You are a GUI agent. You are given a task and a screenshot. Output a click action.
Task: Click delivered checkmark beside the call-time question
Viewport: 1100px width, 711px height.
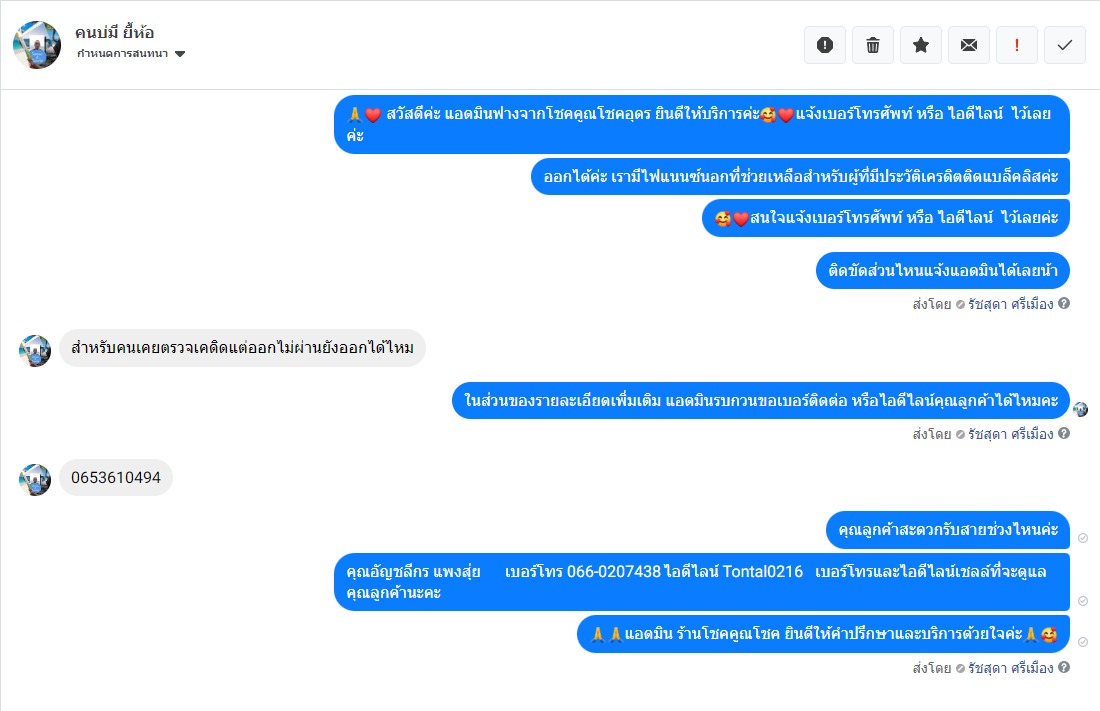coord(1083,538)
